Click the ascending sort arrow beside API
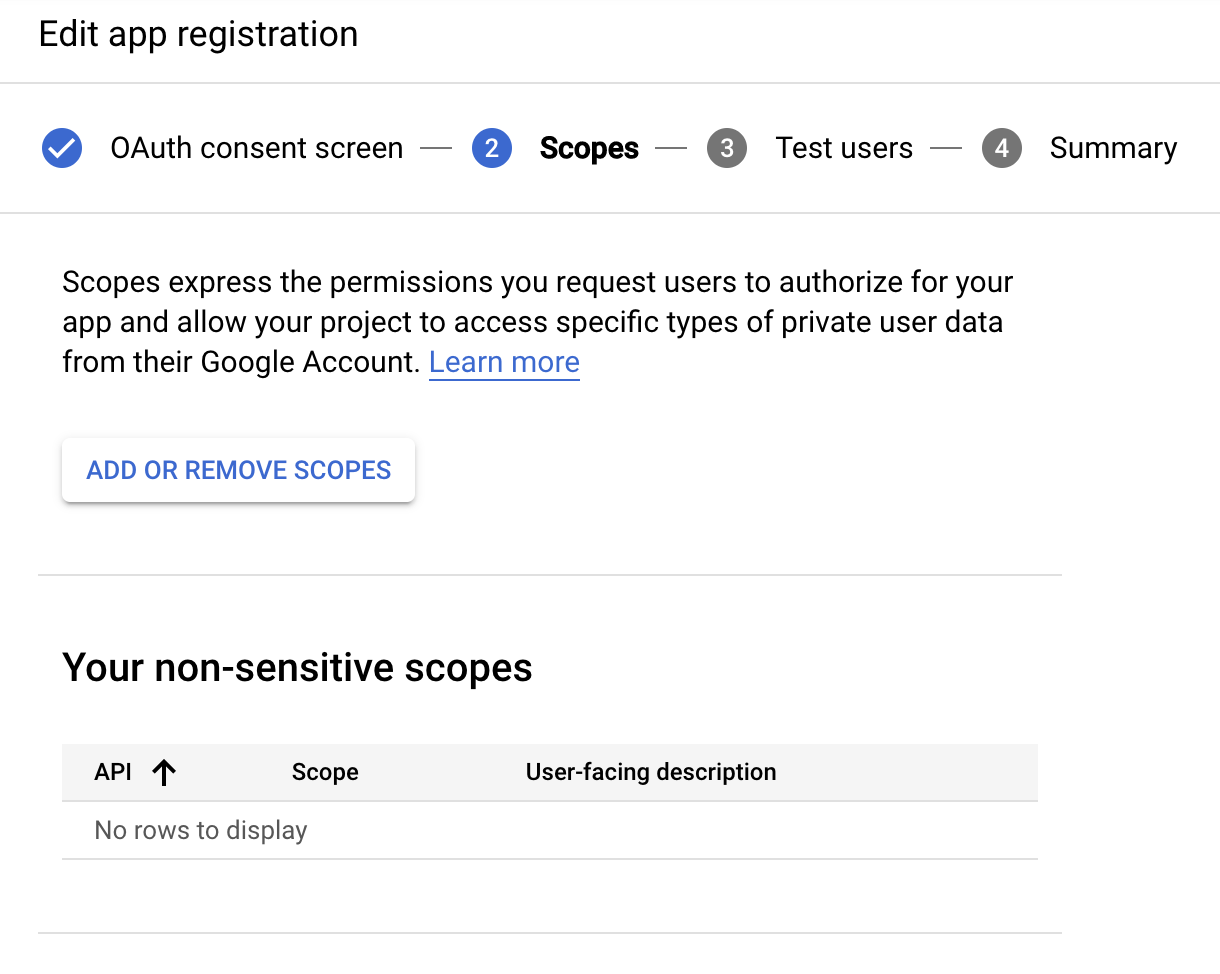The image size is (1220, 974). point(165,771)
